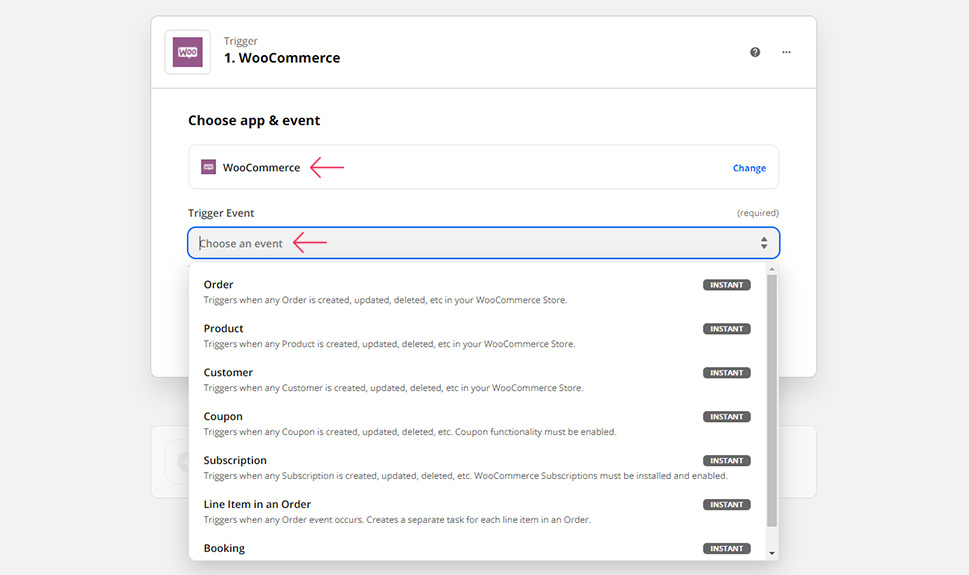Click the Coupon event description text
The image size is (969, 575).
[410, 432]
